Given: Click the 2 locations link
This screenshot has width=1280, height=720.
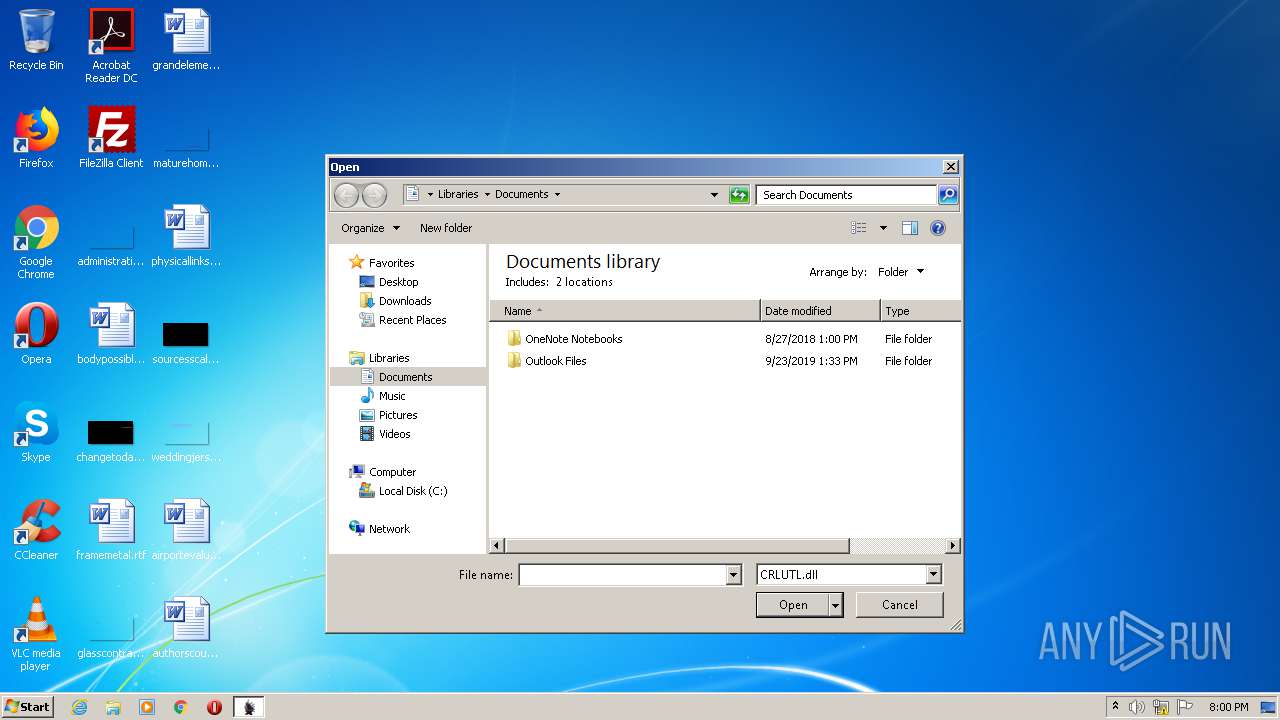Looking at the screenshot, I should [x=584, y=282].
